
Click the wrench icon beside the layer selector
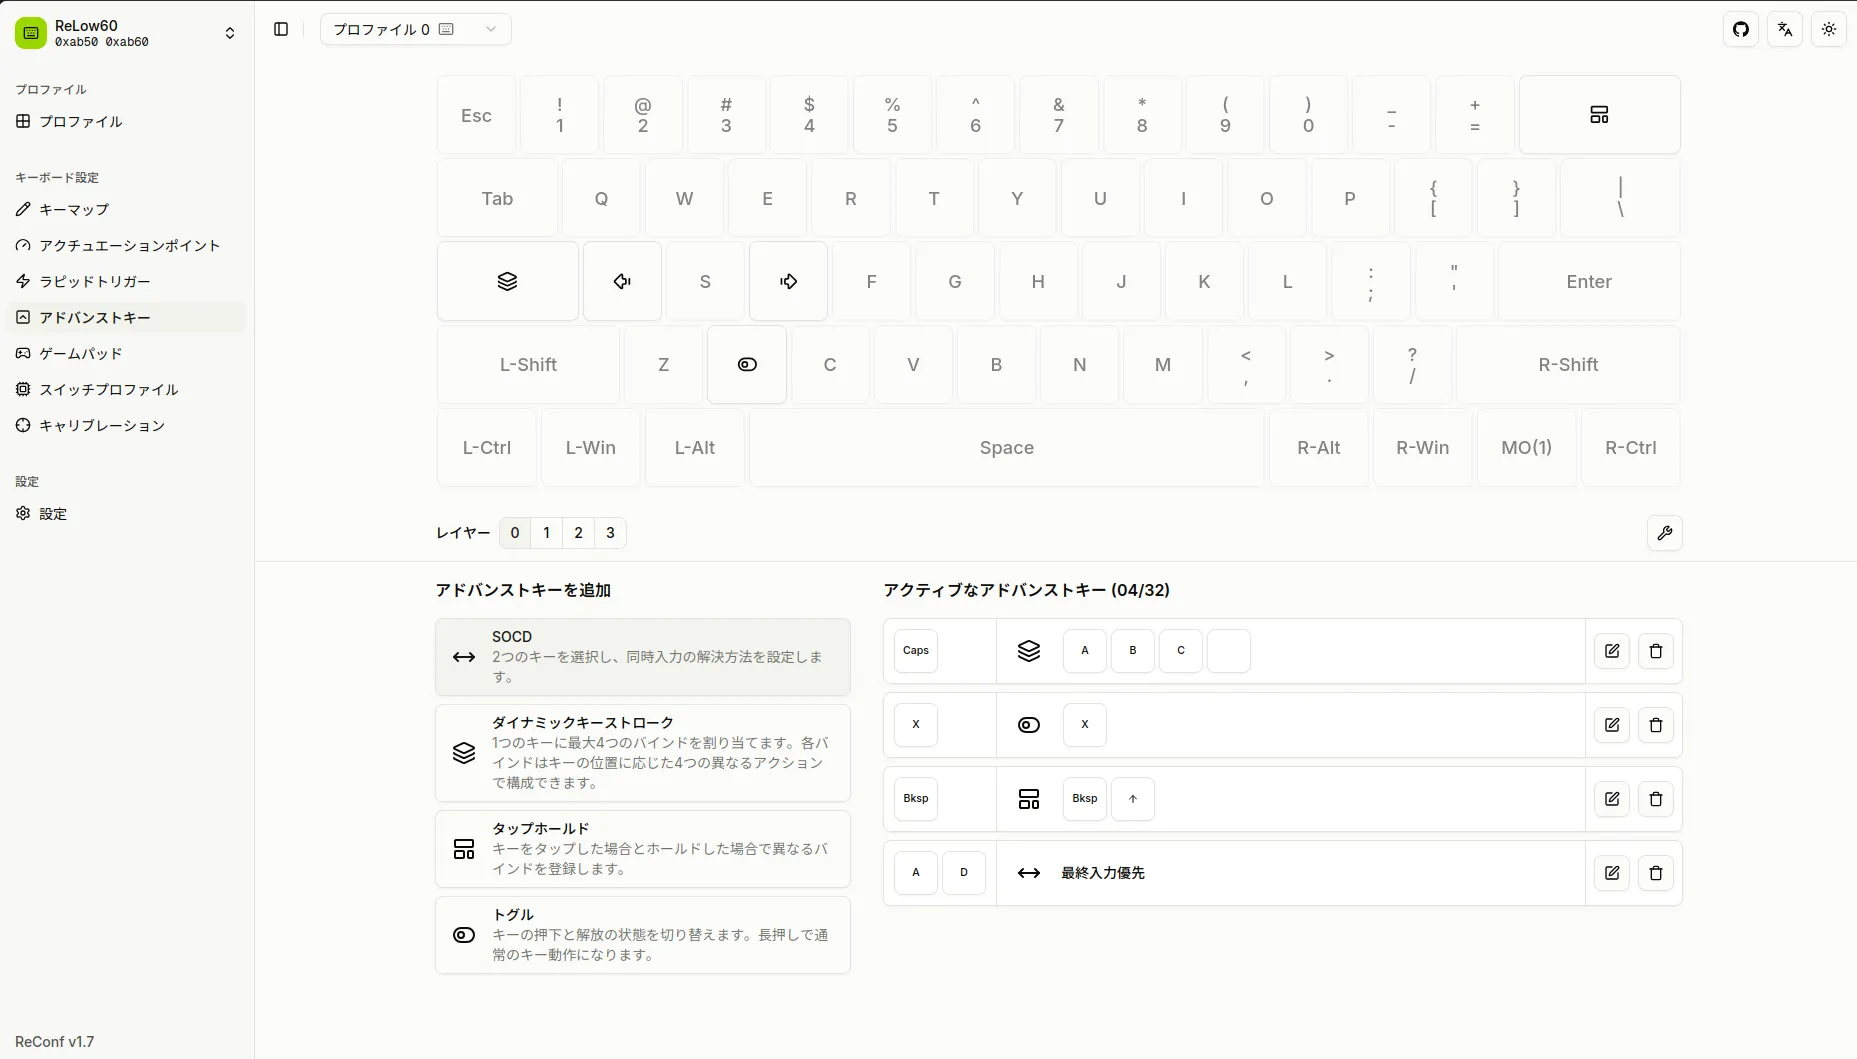[1665, 533]
